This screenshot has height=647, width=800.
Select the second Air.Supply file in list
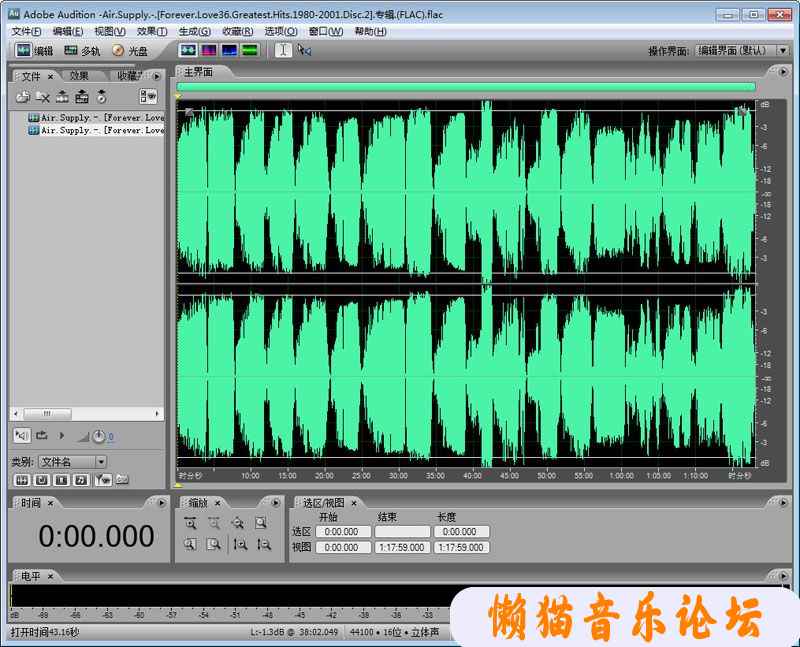tap(96, 131)
